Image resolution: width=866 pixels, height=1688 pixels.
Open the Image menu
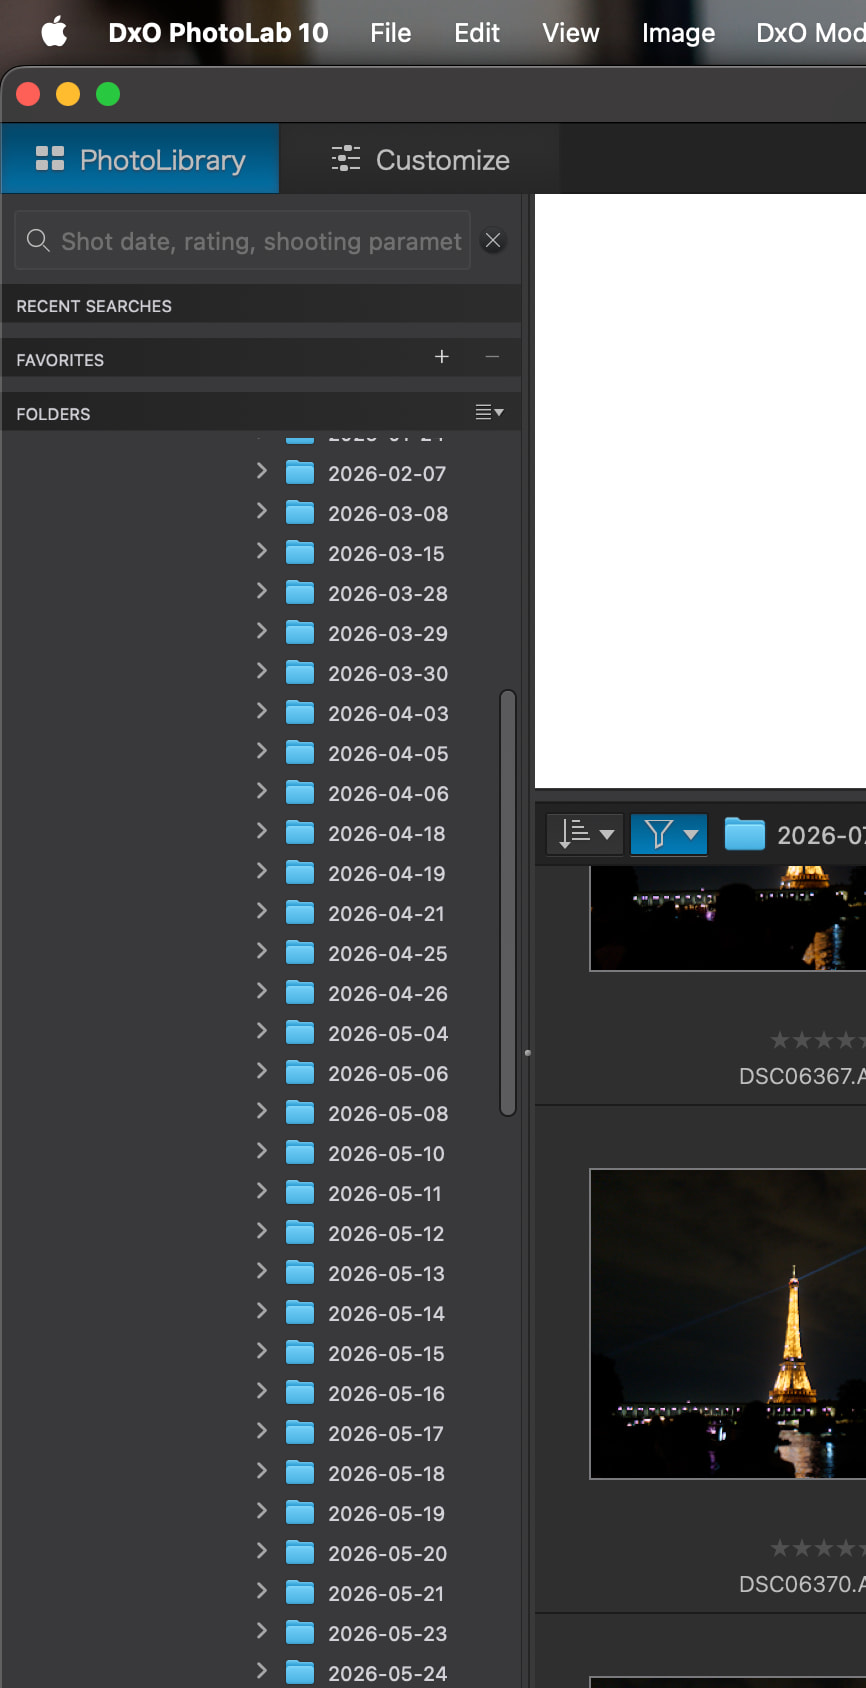678,33
